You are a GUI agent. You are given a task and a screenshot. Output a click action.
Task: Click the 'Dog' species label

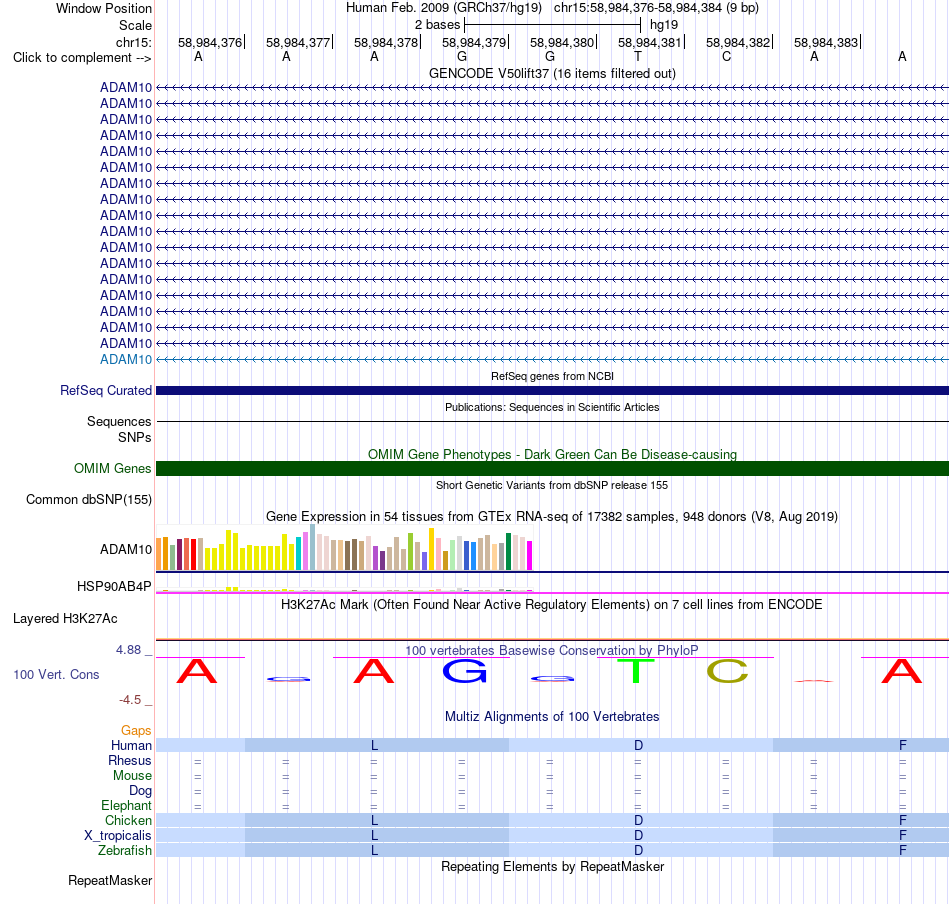coord(140,791)
